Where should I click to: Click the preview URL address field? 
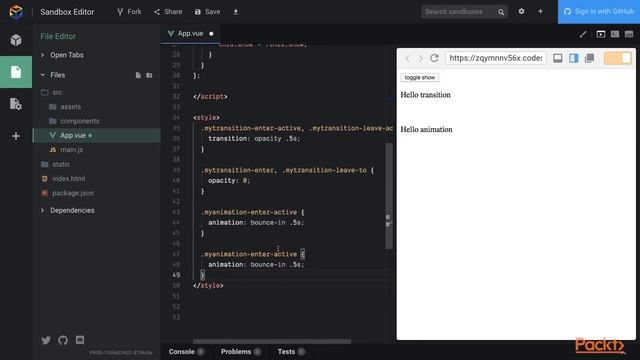[x=496, y=58]
